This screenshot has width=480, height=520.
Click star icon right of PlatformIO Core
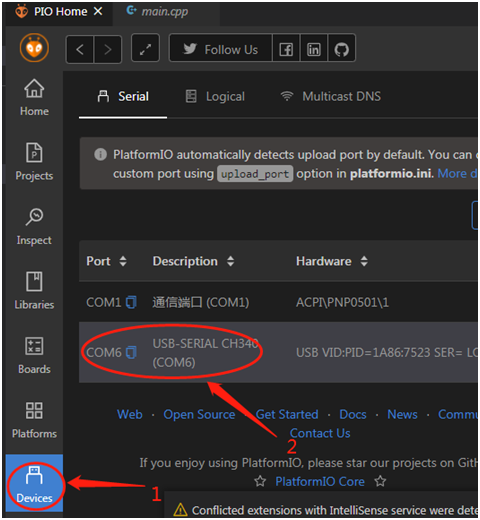coord(380,481)
